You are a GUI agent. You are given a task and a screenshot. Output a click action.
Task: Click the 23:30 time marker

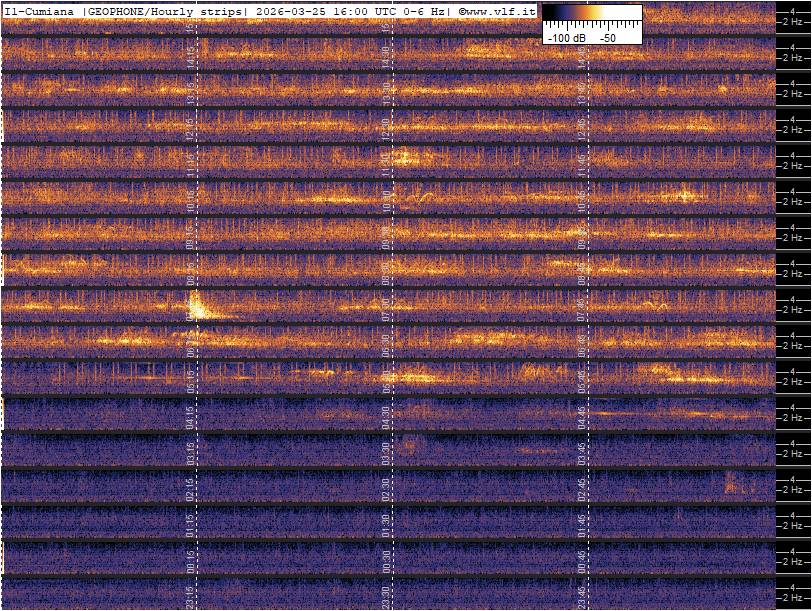pos(386,595)
